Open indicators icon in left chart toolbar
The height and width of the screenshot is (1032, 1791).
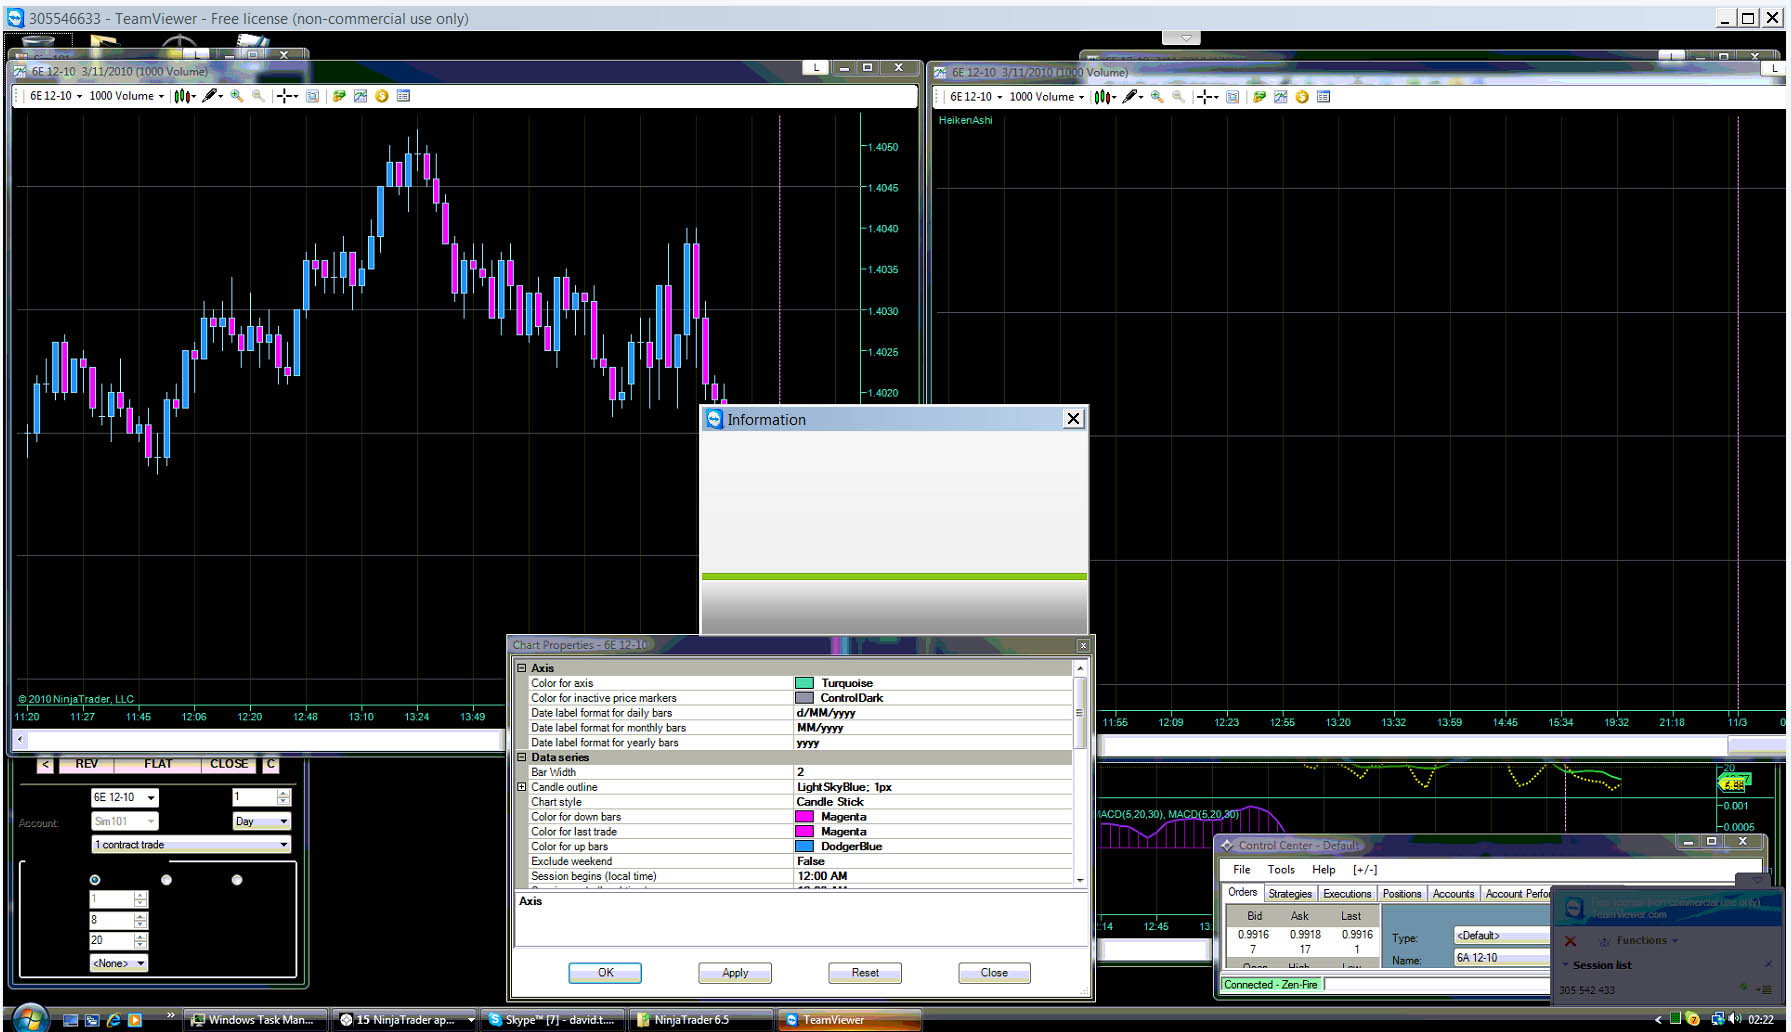(360, 96)
